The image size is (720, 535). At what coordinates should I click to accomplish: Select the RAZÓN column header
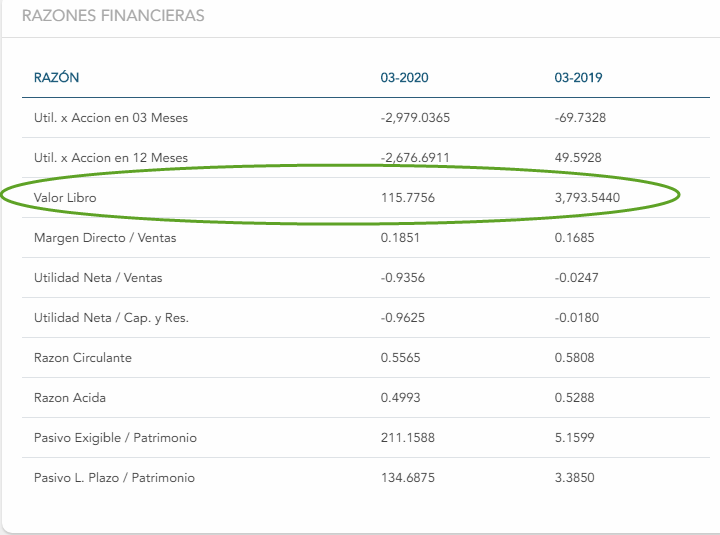[x=56, y=78]
